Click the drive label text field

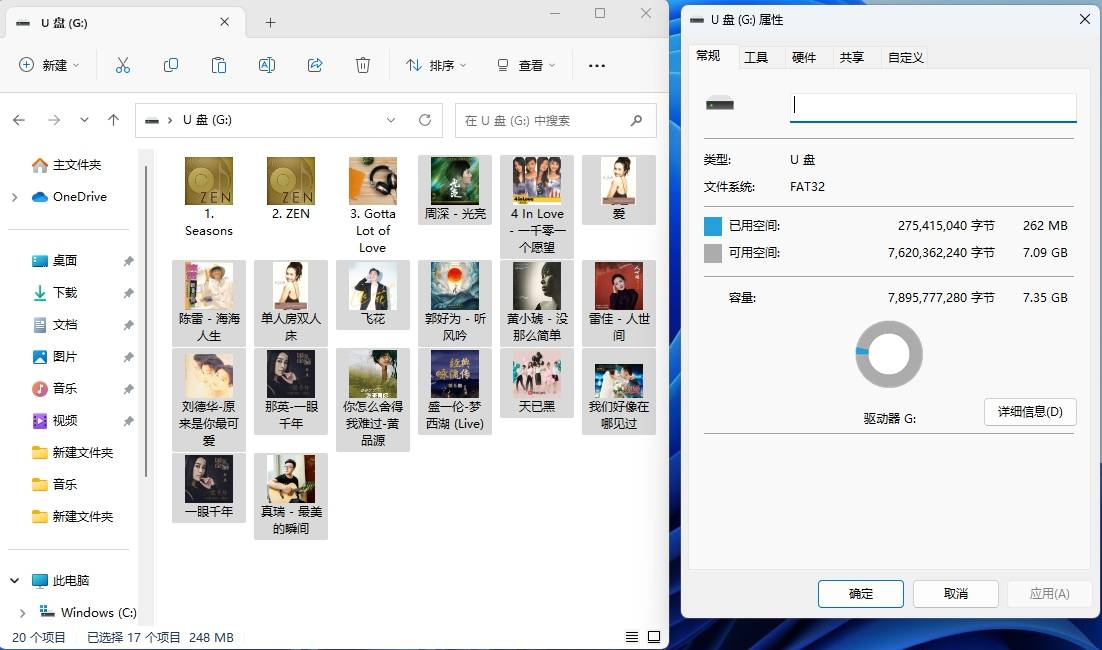click(x=933, y=107)
